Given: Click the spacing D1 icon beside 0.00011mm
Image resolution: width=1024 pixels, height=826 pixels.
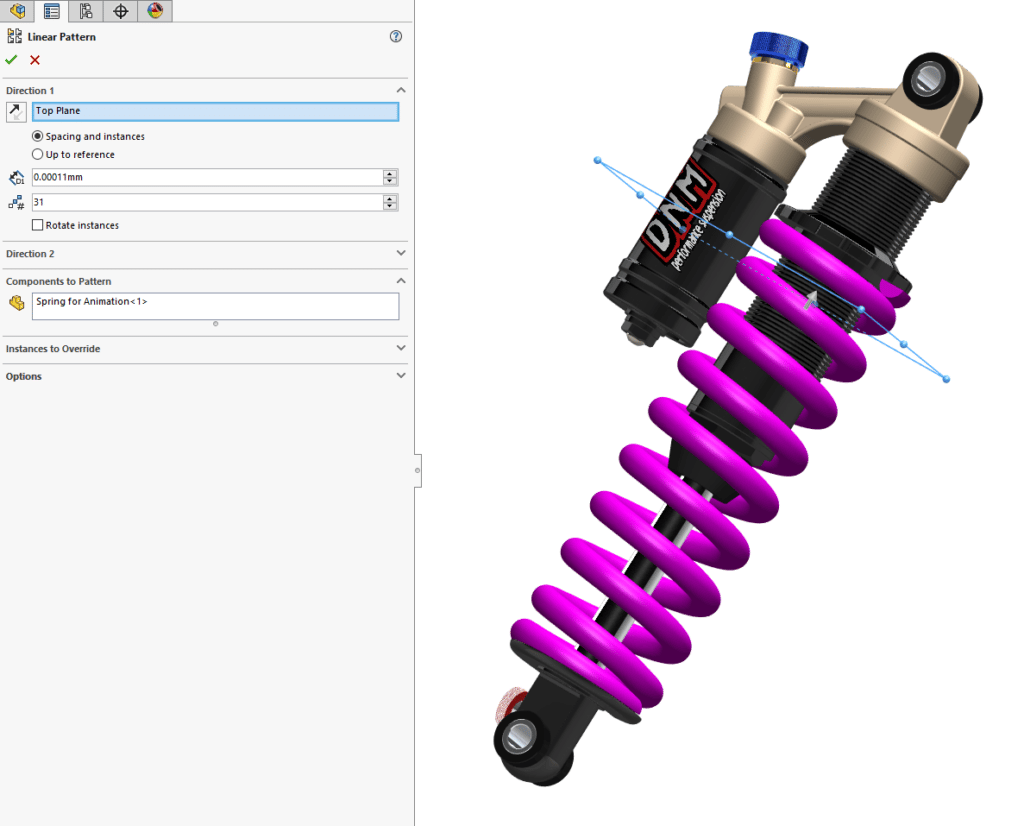Looking at the screenshot, I should click(x=15, y=177).
